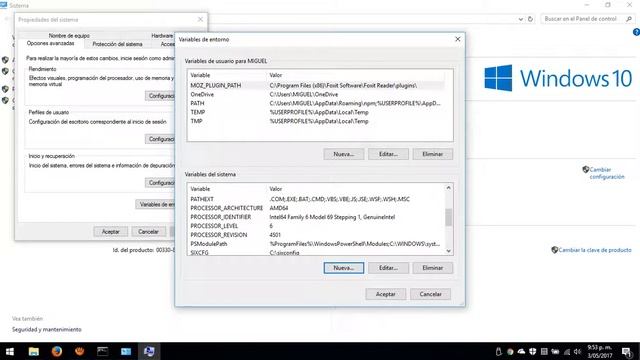Viewport: 640px width, 360px height.
Task: Open Cambiar la clave de producto link
Action: coord(595,250)
